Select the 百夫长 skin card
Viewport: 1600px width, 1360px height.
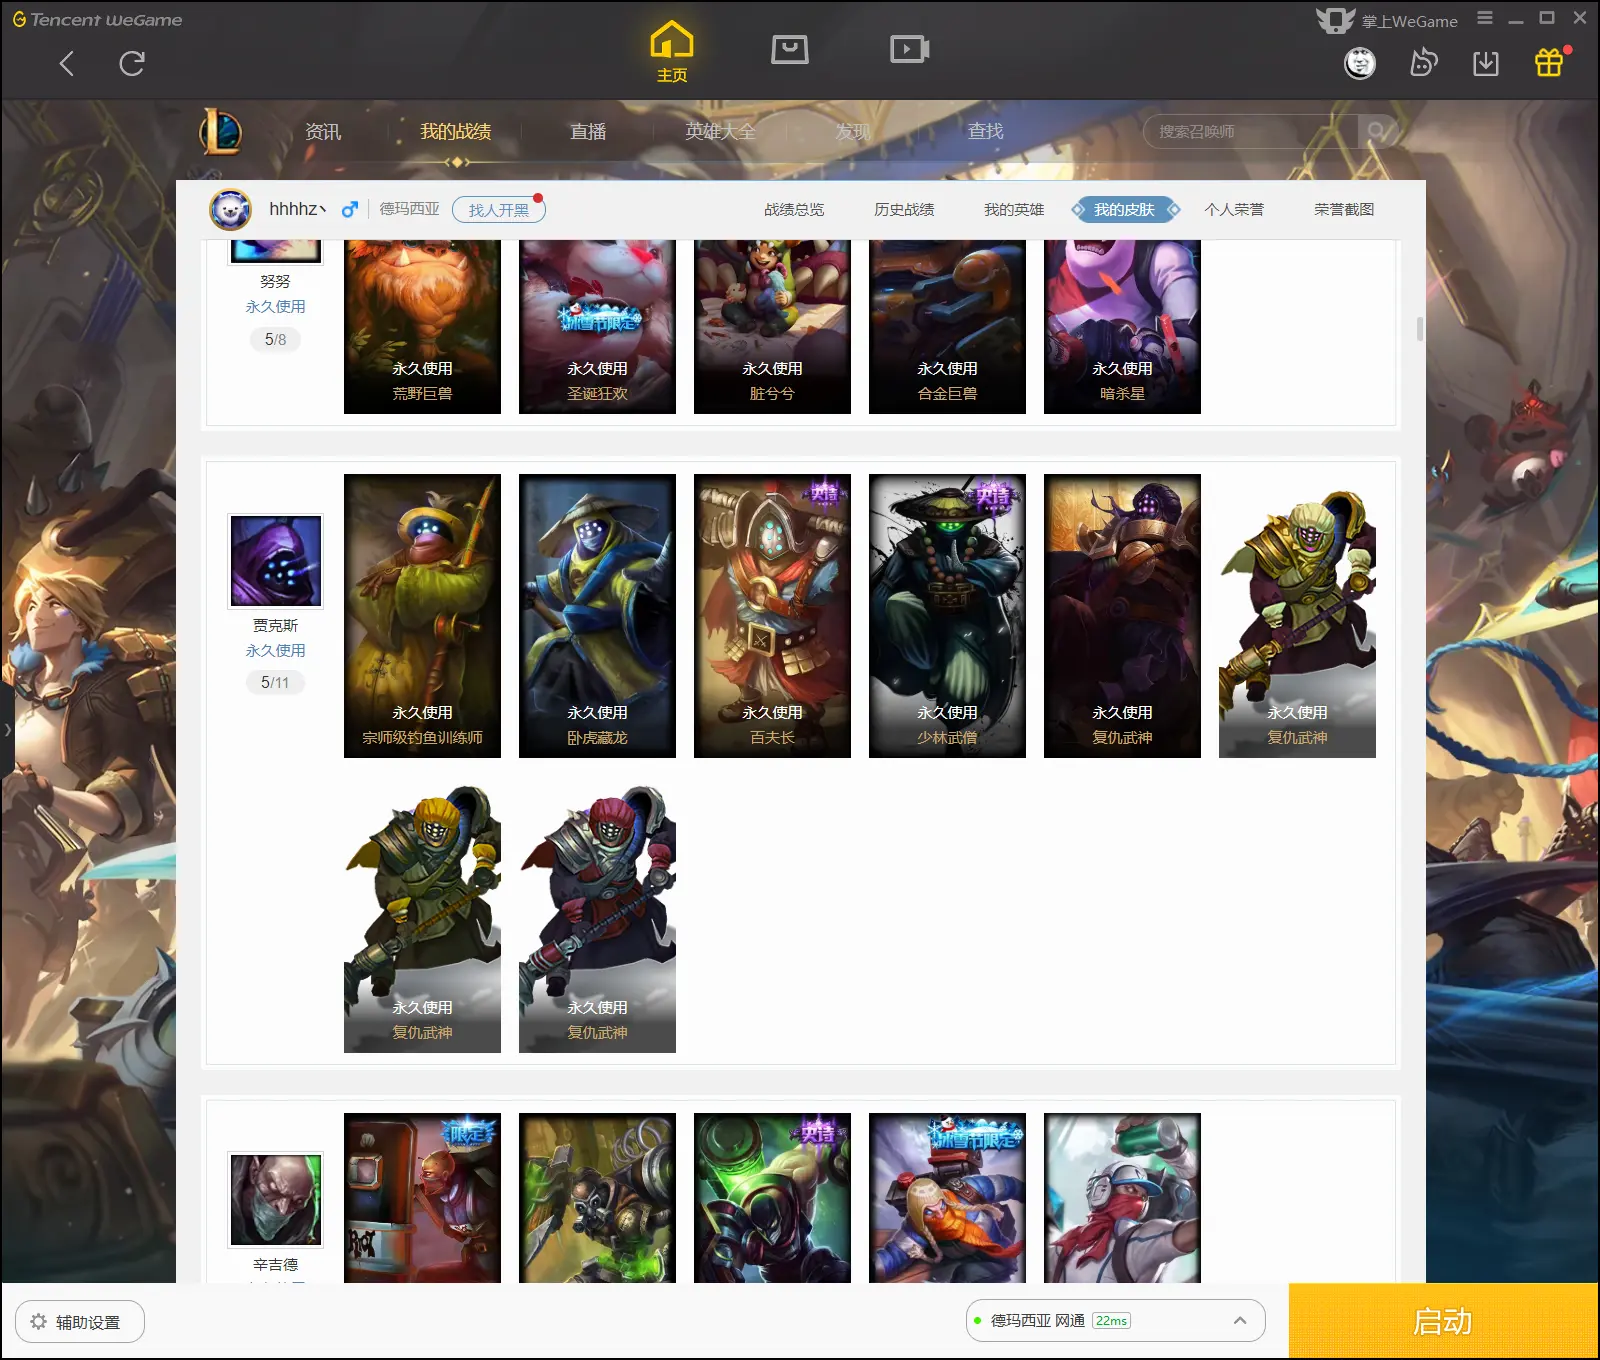click(772, 616)
